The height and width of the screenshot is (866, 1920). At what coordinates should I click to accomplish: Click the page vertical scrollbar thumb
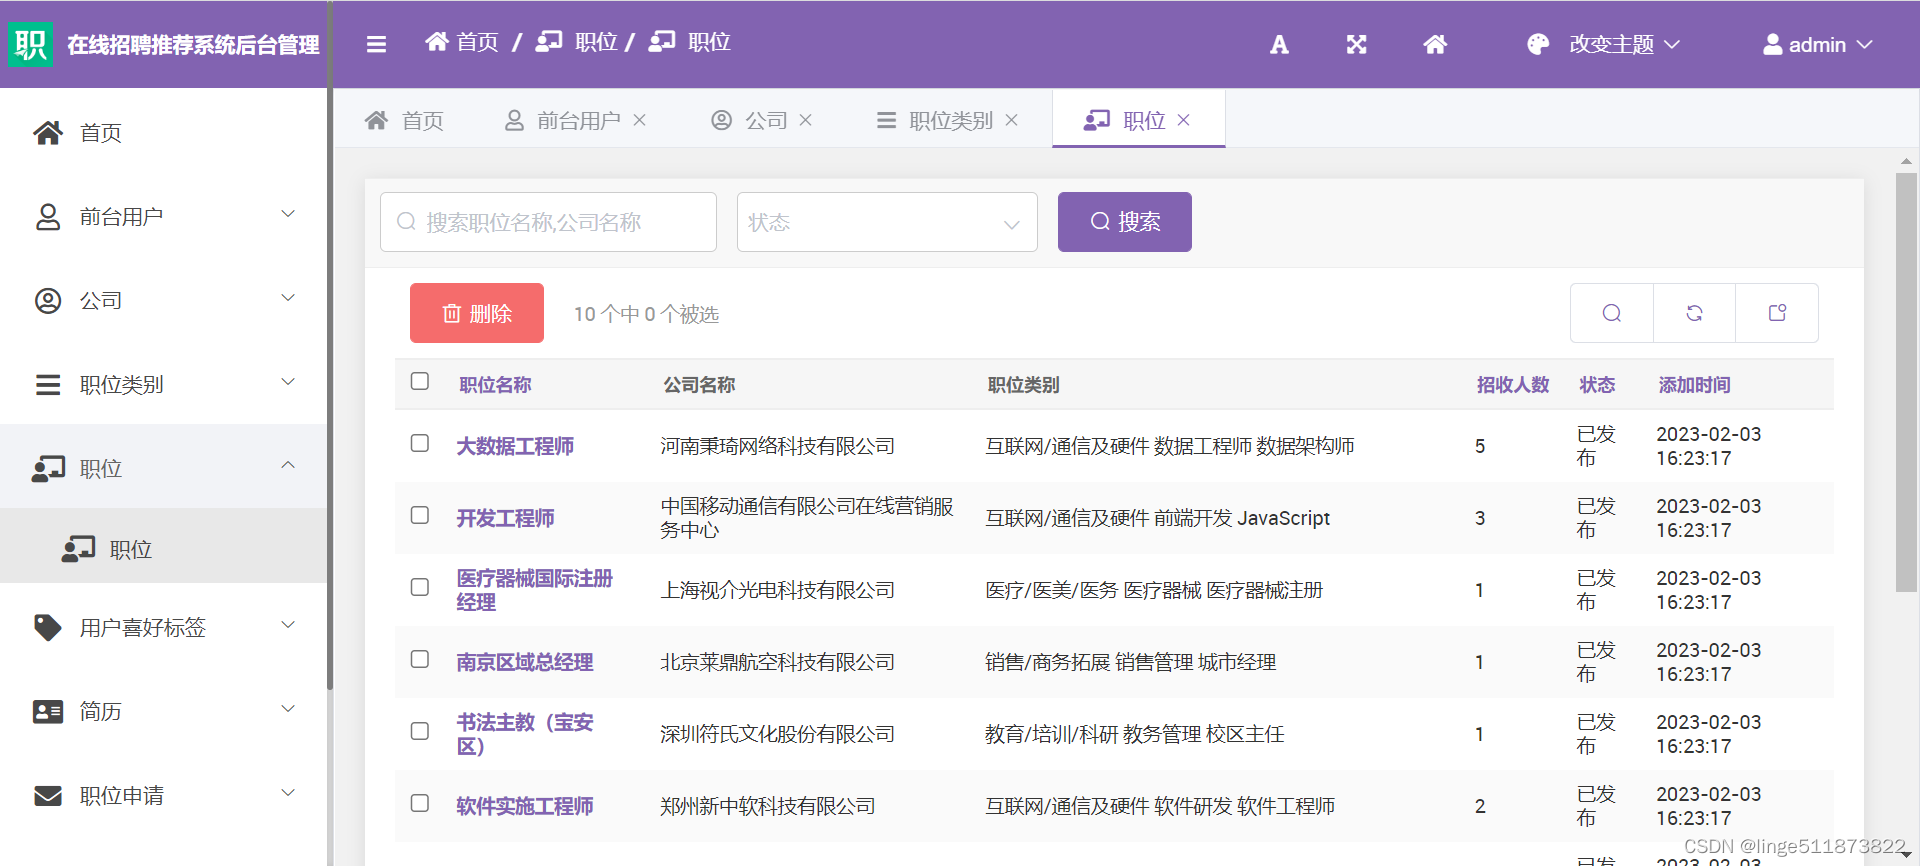point(1906,382)
